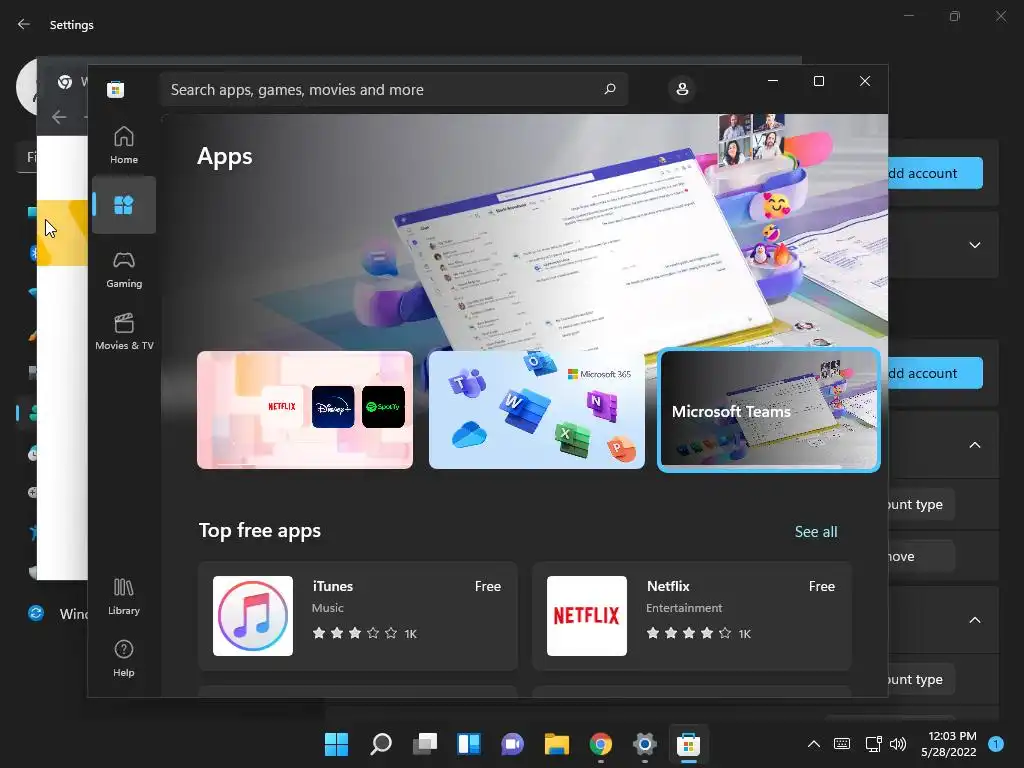Click the Store search box
The width and height of the screenshot is (1024, 768).
(393, 89)
